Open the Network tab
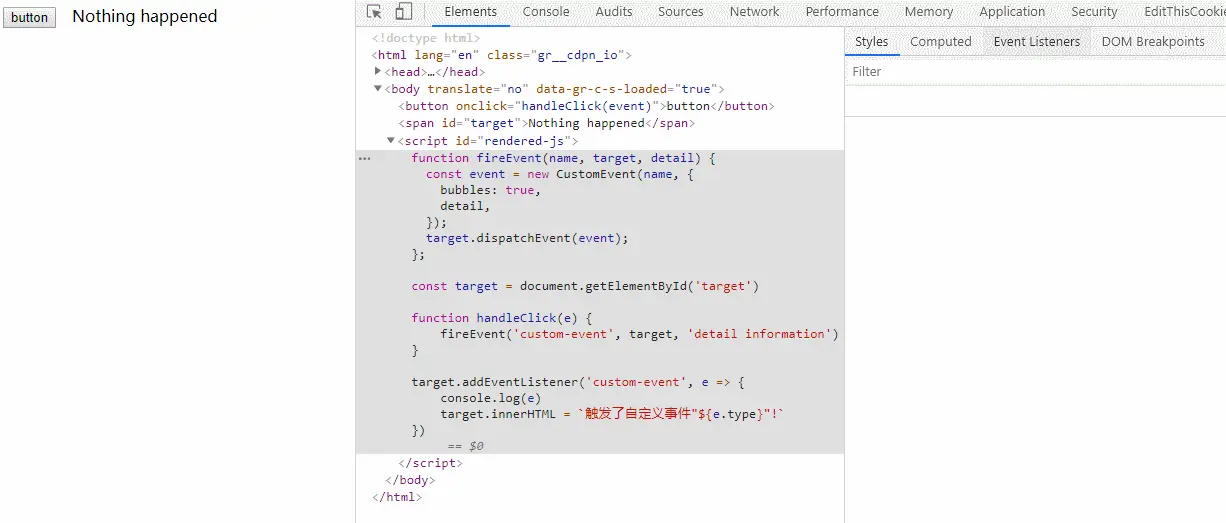1226x523 pixels. pyautogui.click(x=754, y=12)
